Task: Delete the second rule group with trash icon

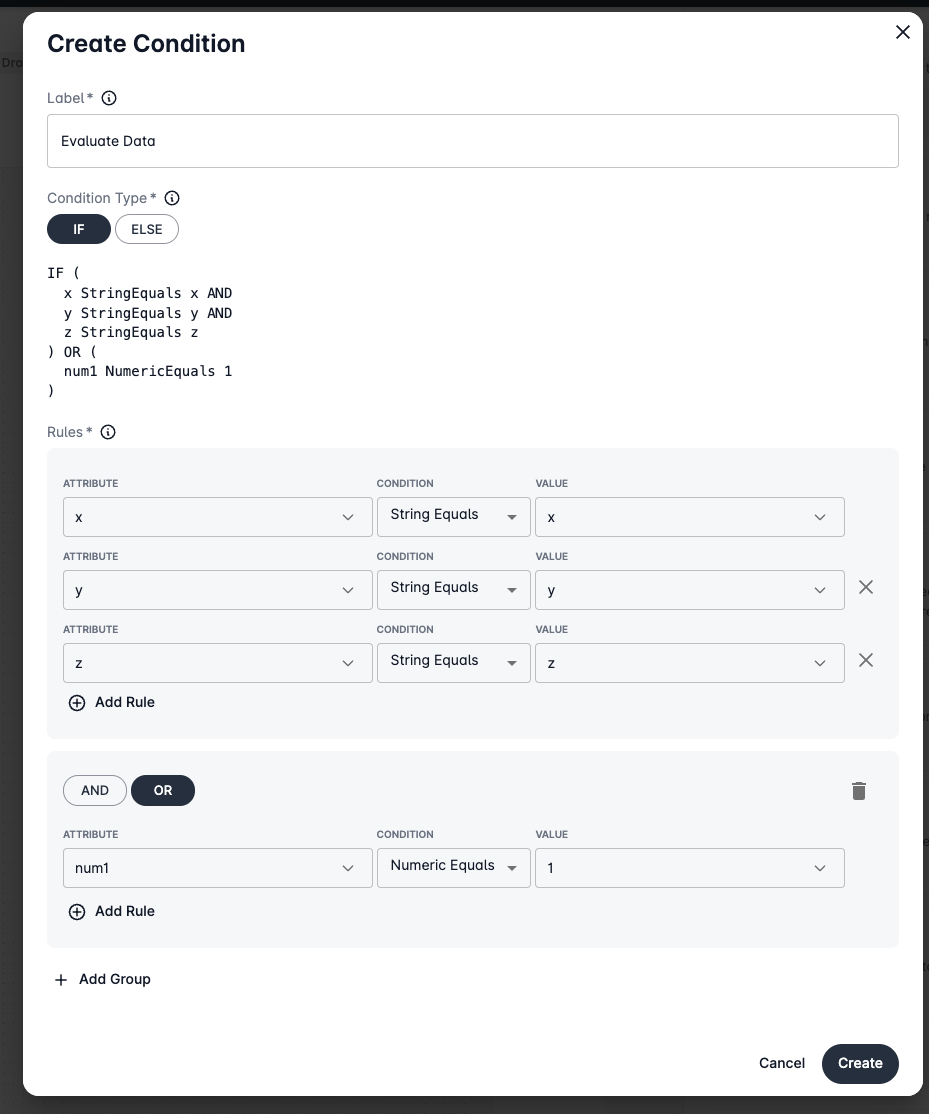Action: (x=858, y=791)
